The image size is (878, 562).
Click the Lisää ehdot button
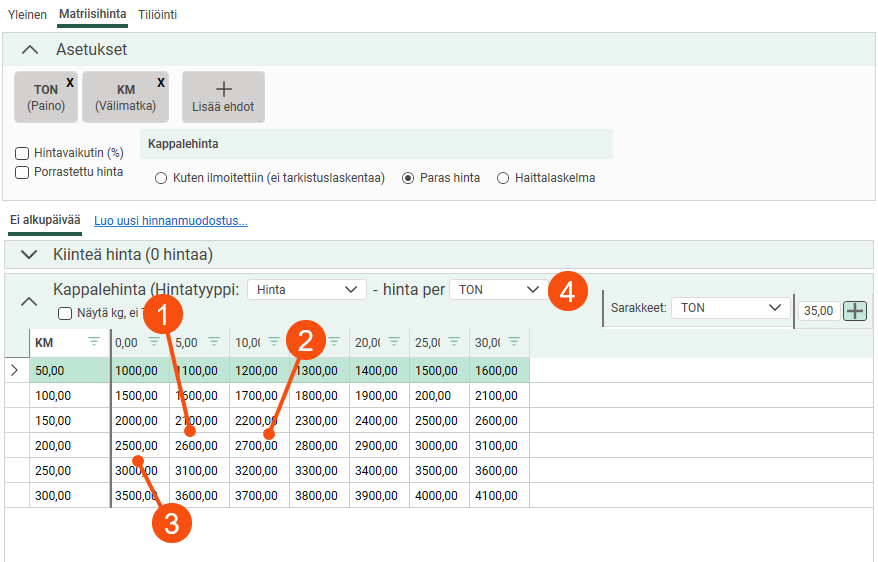pyautogui.click(x=223, y=96)
